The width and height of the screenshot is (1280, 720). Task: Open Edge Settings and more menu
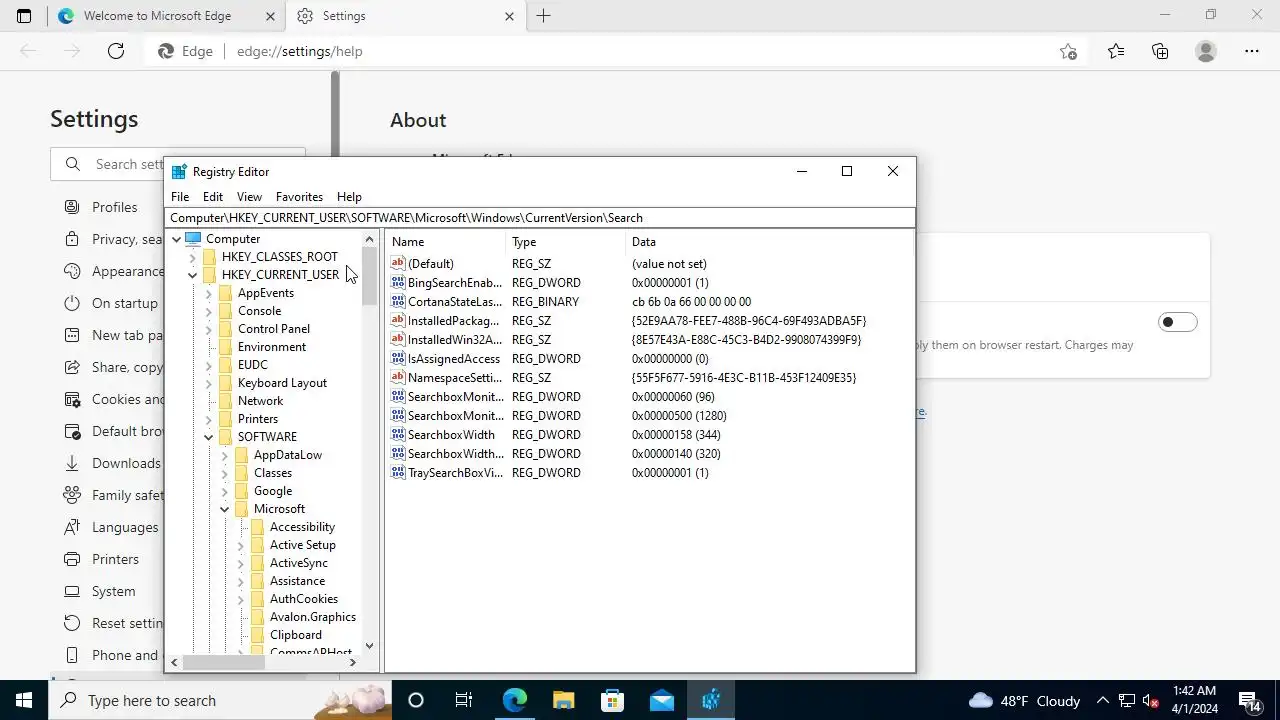[x=1252, y=51]
